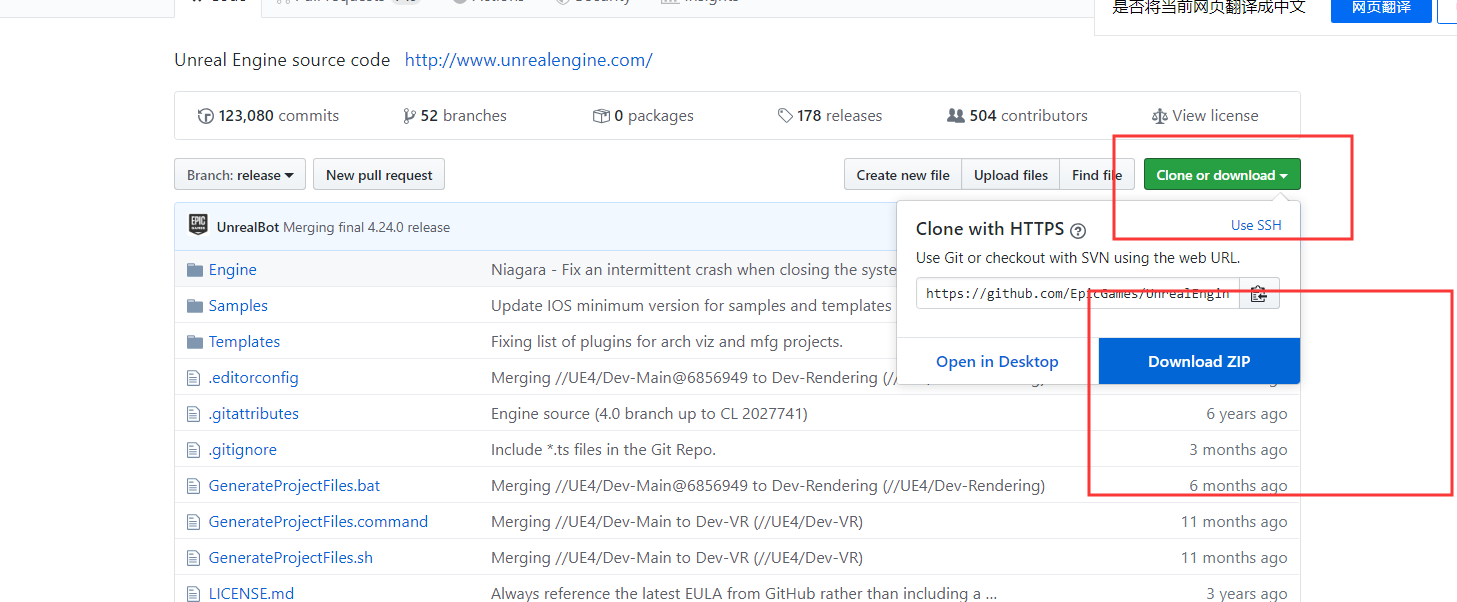Click the .gitattributes file icon

click(x=194, y=414)
